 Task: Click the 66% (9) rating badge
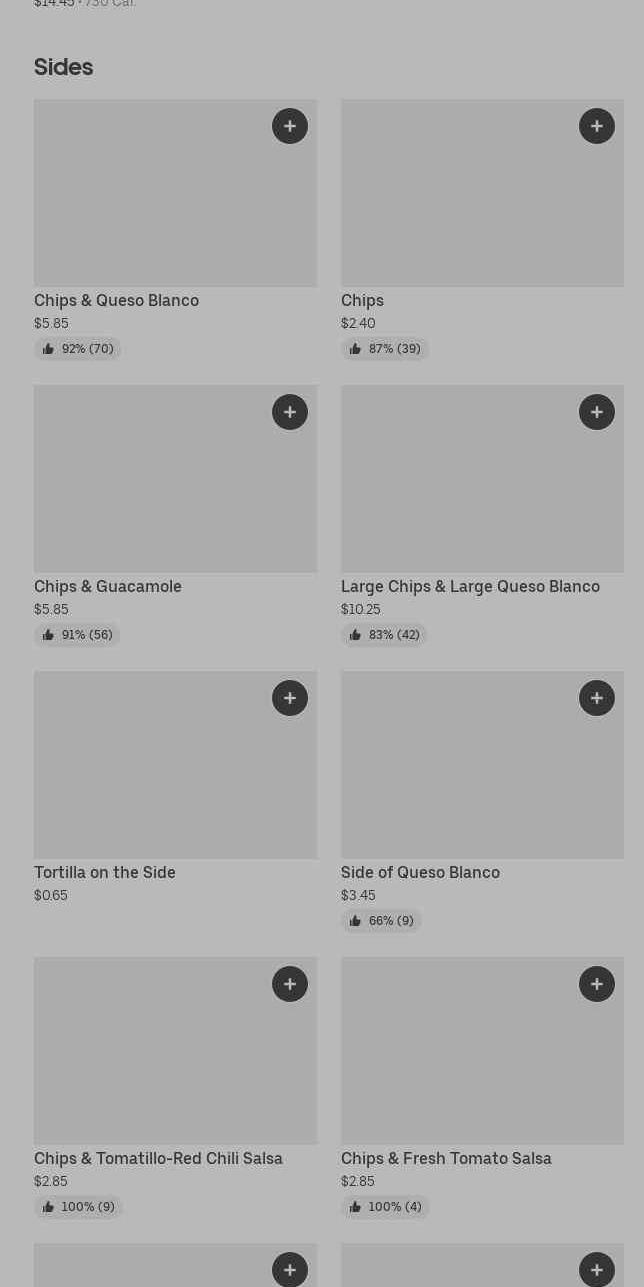point(381,921)
